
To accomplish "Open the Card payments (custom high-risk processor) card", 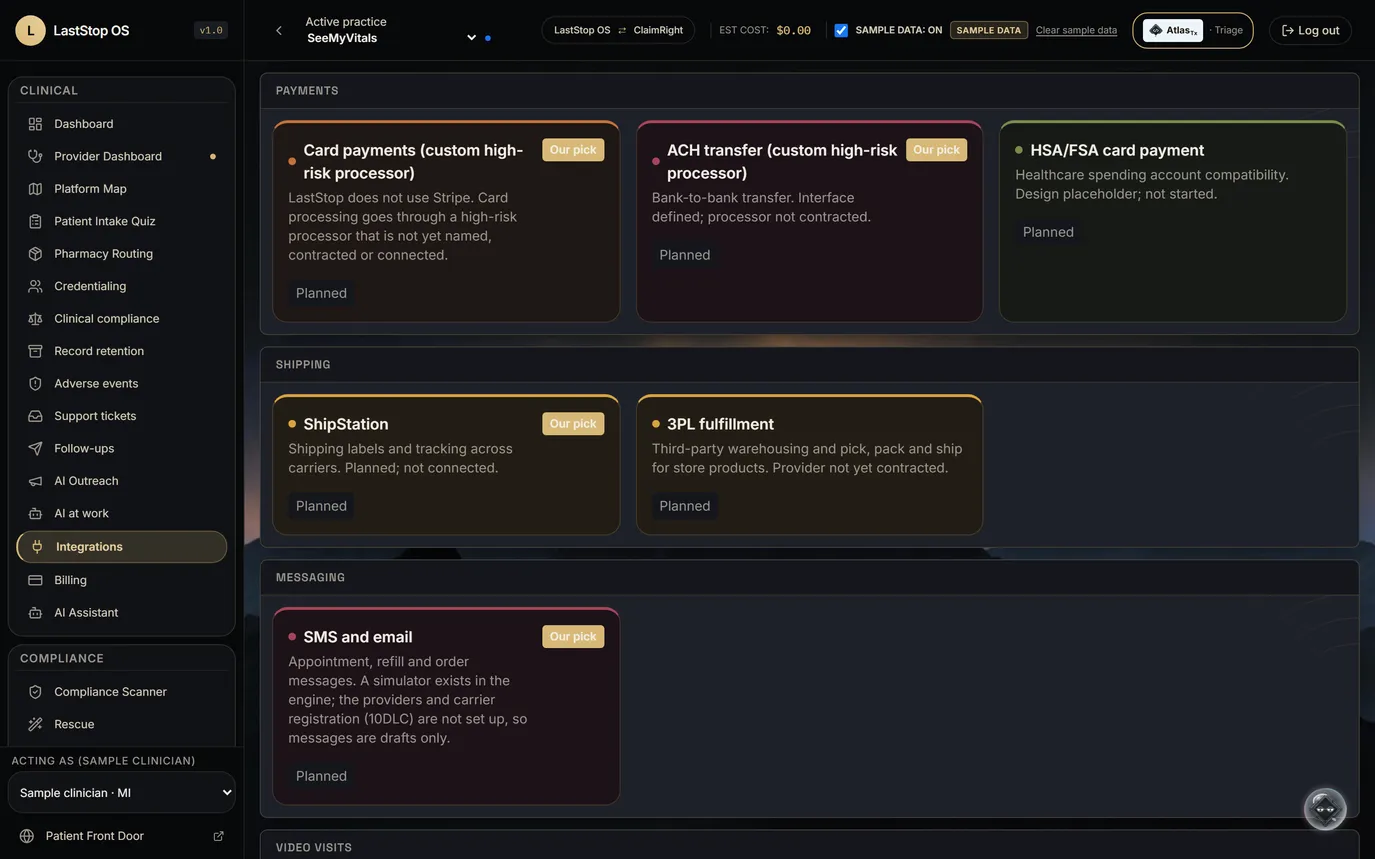I will tap(446, 221).
